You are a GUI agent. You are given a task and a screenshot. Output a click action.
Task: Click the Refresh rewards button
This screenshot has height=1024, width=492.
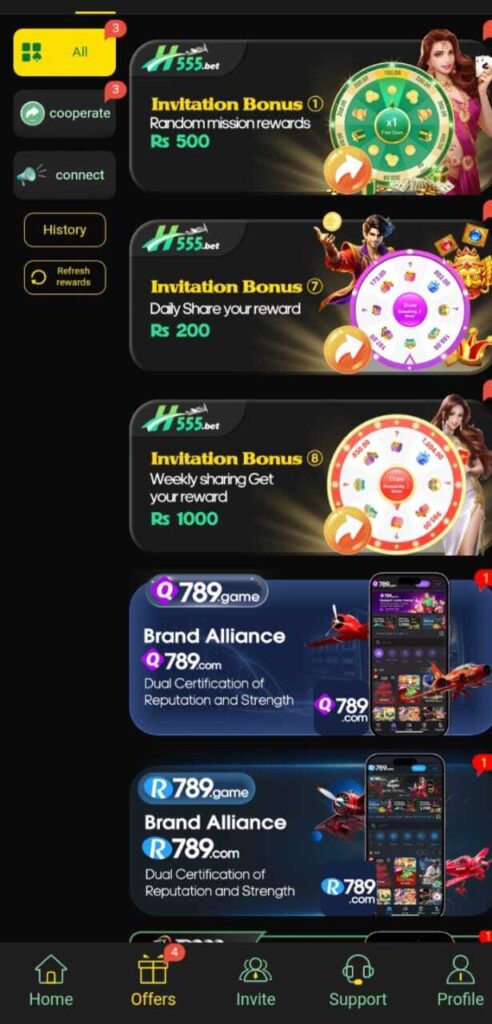pyautogui.click(x=65, y=277)
